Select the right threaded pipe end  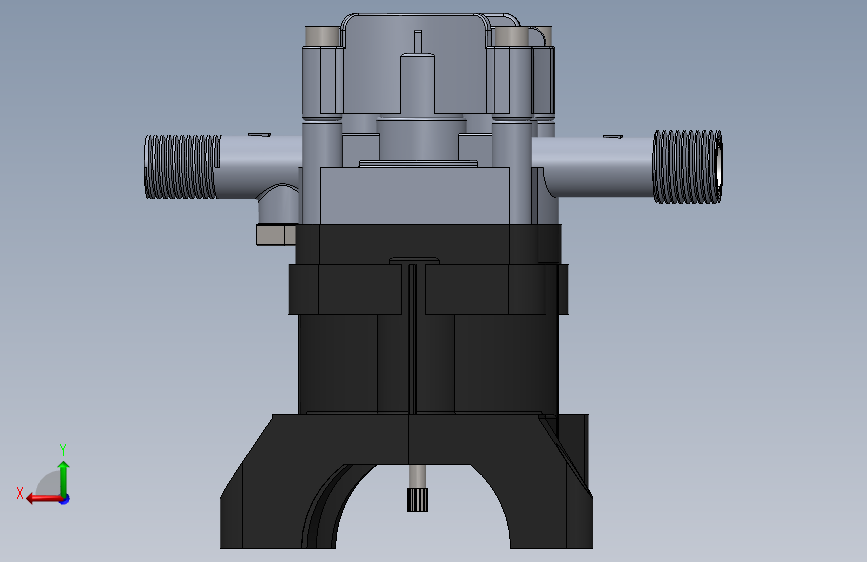[x=688, y=166]
